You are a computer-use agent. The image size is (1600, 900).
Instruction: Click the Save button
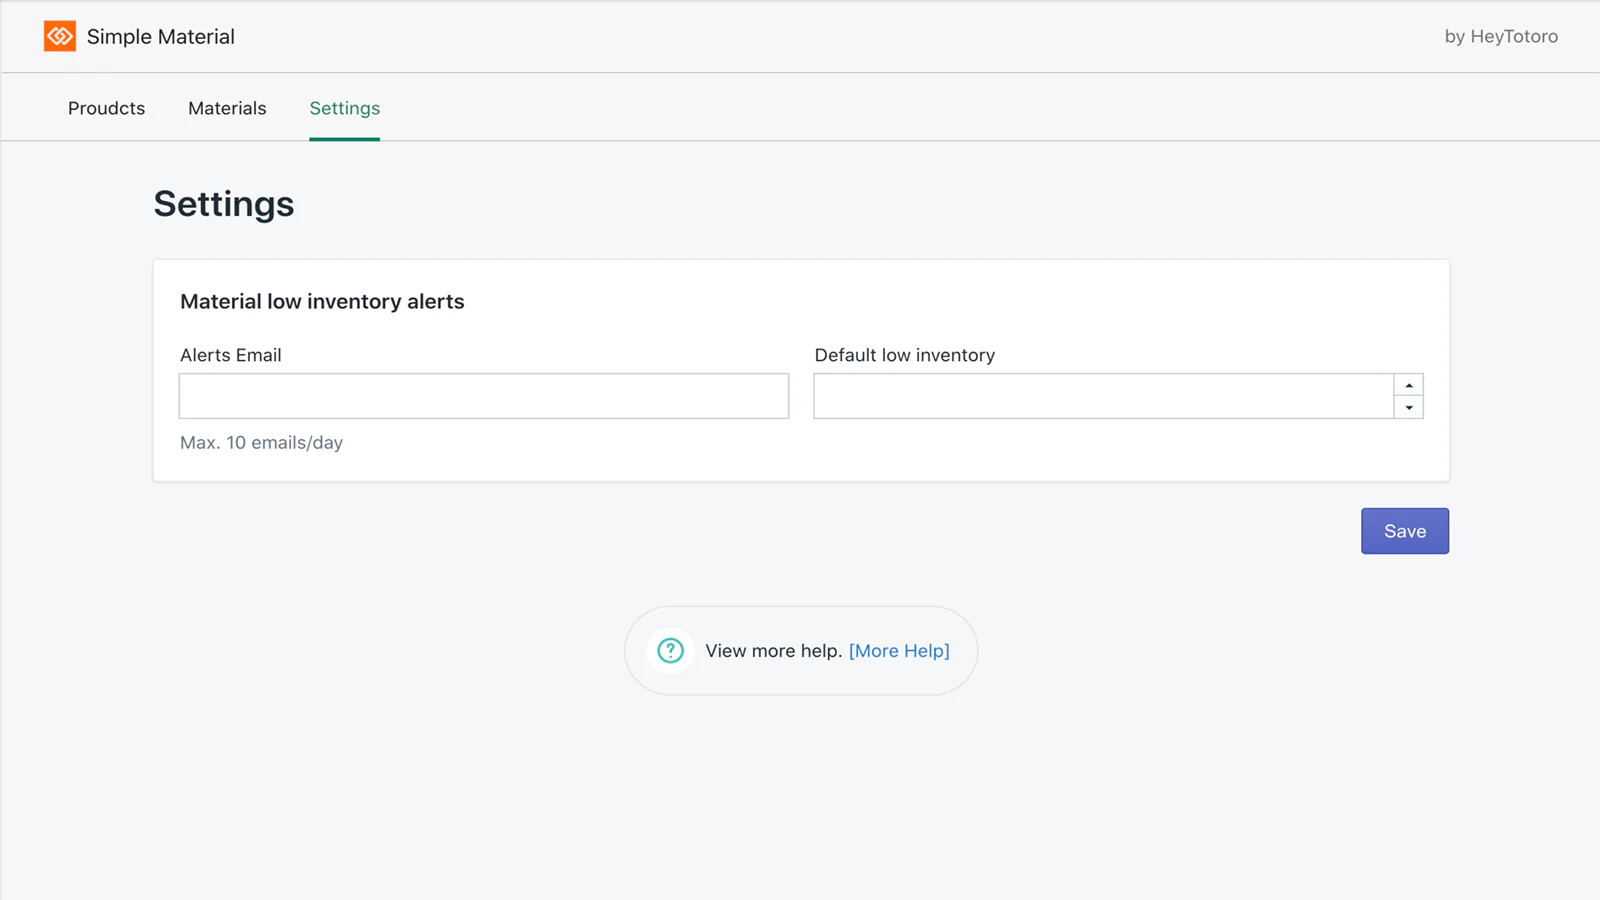1405,531
